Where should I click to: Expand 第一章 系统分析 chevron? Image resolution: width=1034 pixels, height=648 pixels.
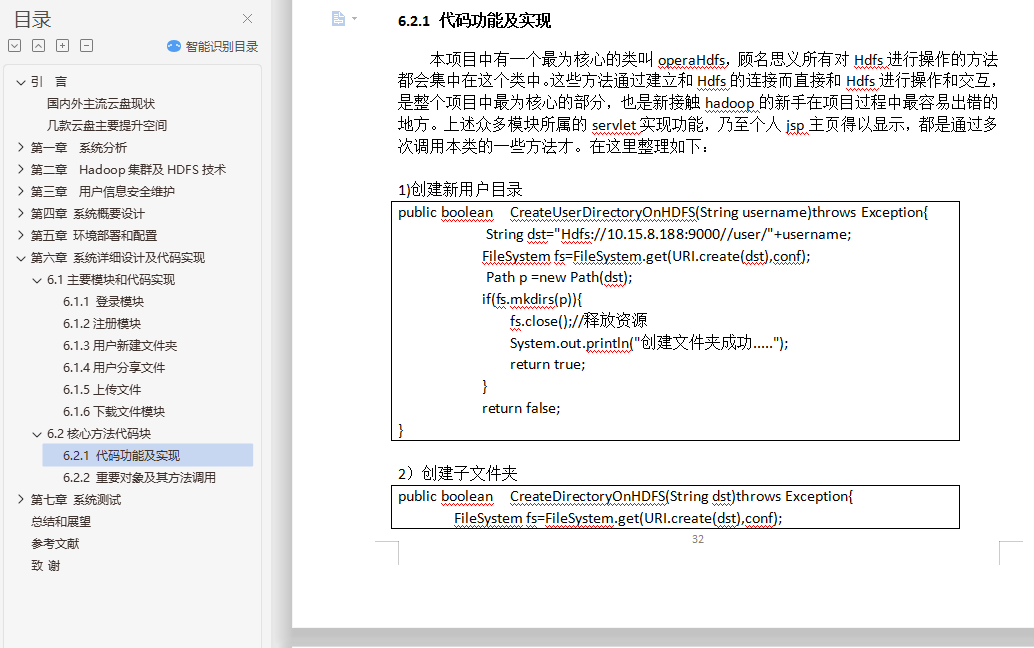pyautogui.click(x=21, y=147)
